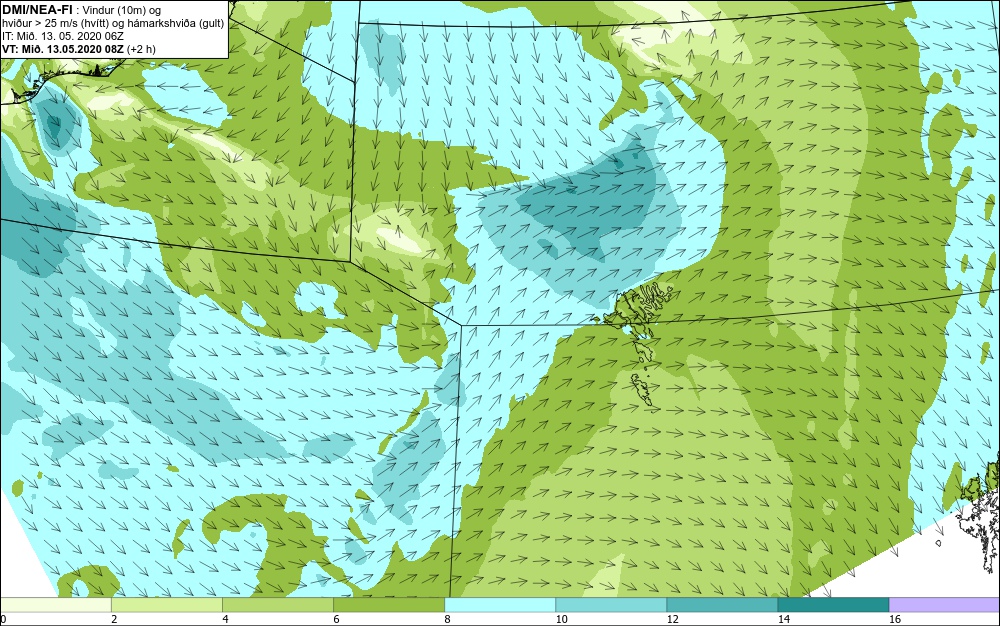
Task: Click the 'hviður > 25 m/s' description line
Action: tap(113, 23)
